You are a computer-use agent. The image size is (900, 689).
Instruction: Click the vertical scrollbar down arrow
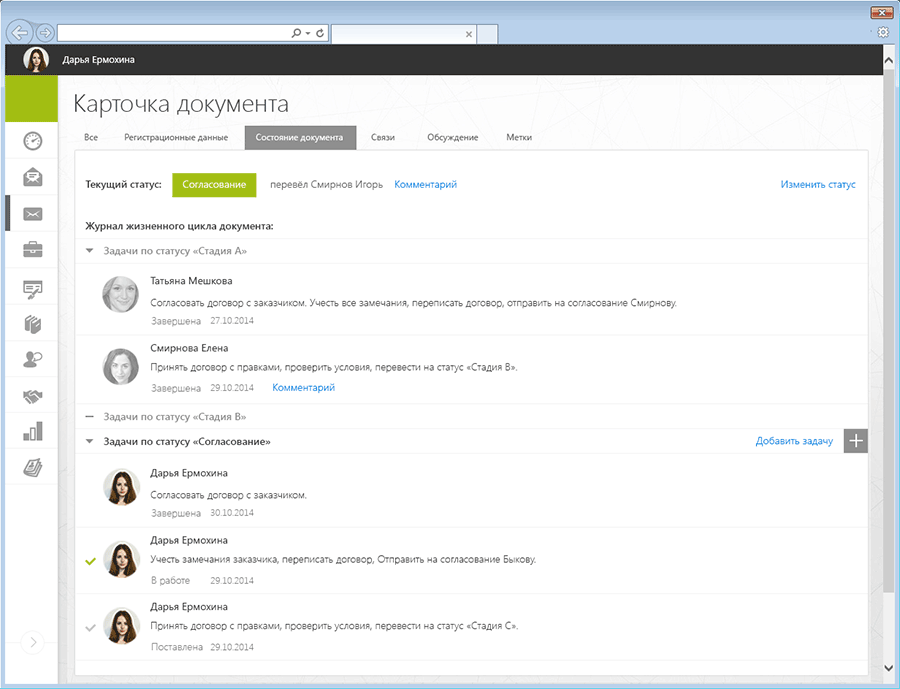889,668
